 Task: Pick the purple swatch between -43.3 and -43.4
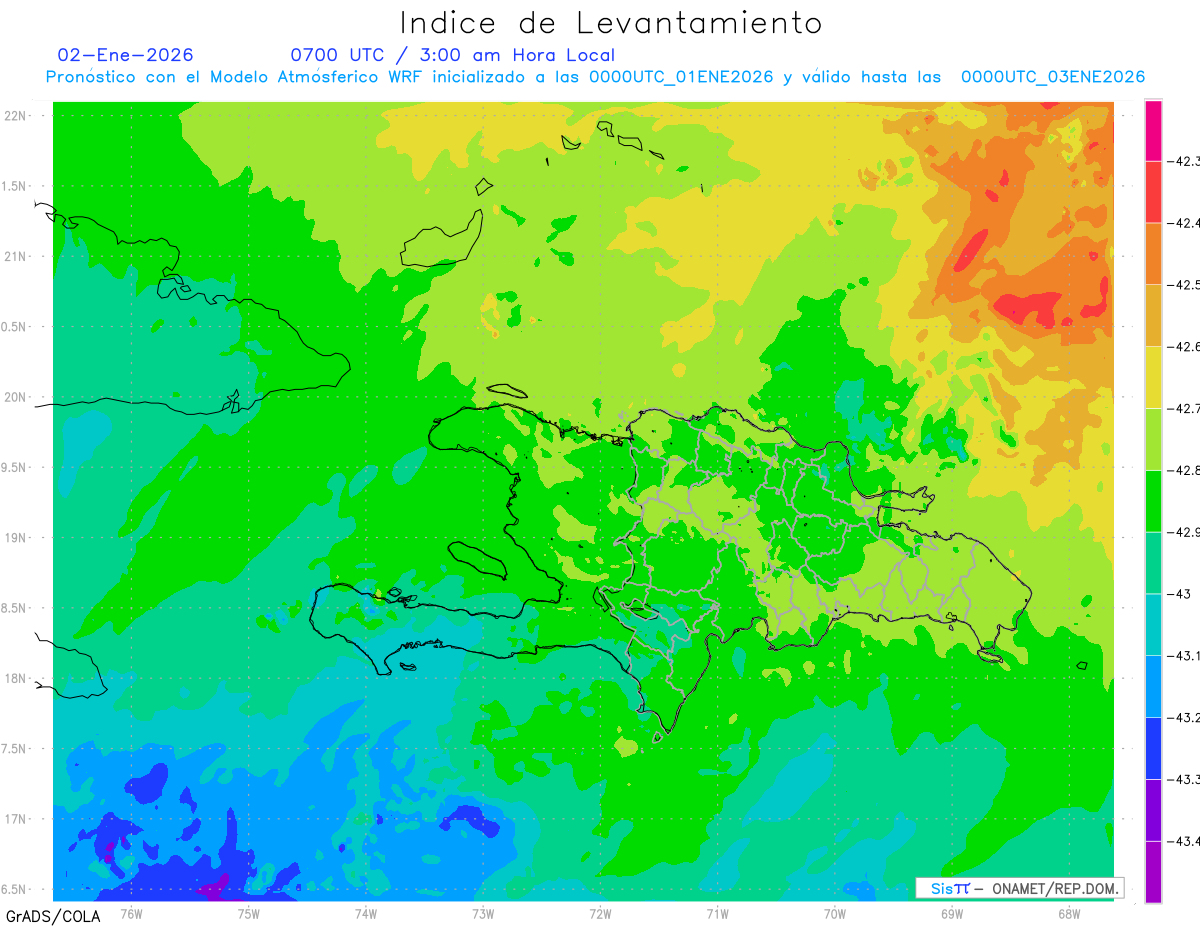pyautogui.click(x=1153, y=809)
